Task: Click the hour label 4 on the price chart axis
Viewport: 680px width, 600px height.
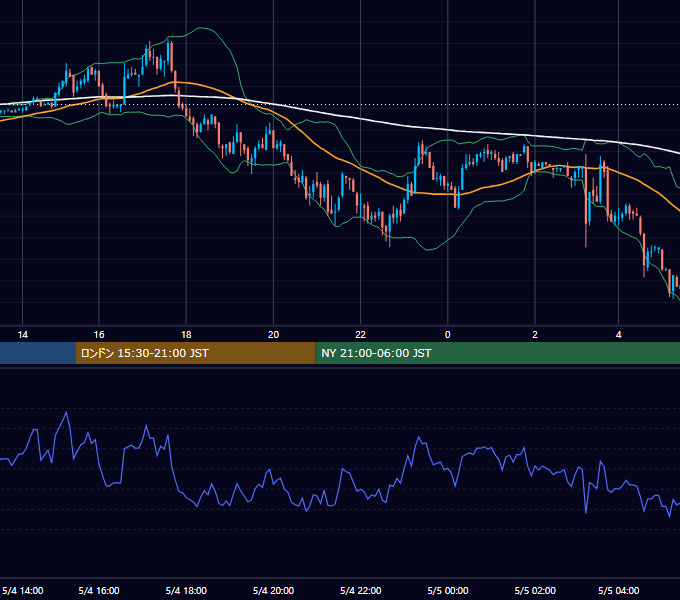Action: click(x=618, y=335)
